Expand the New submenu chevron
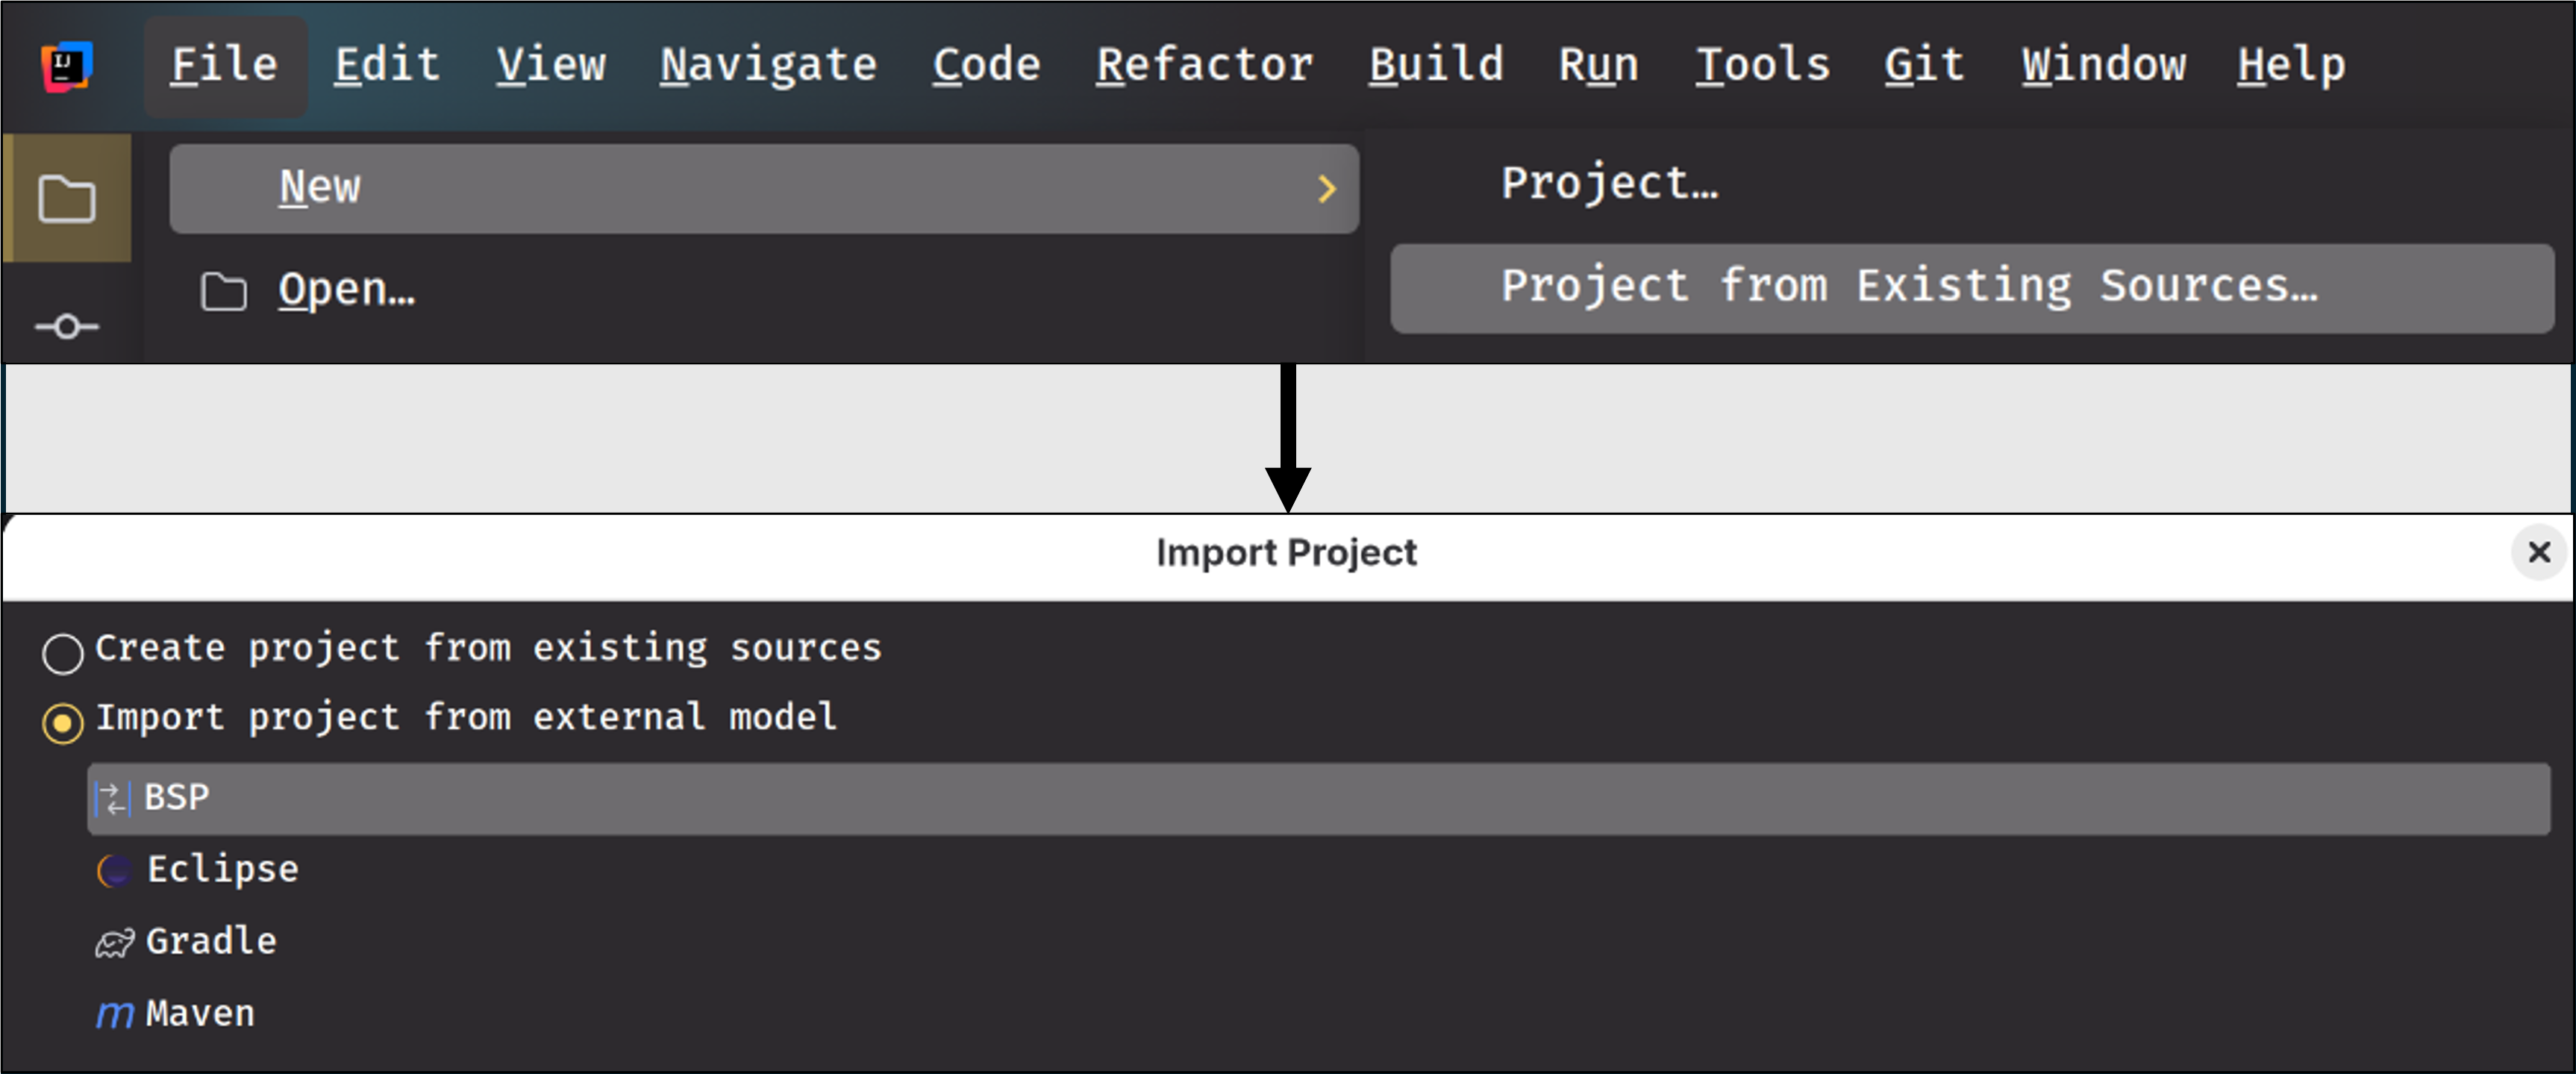 click(x=1328, y=188)
